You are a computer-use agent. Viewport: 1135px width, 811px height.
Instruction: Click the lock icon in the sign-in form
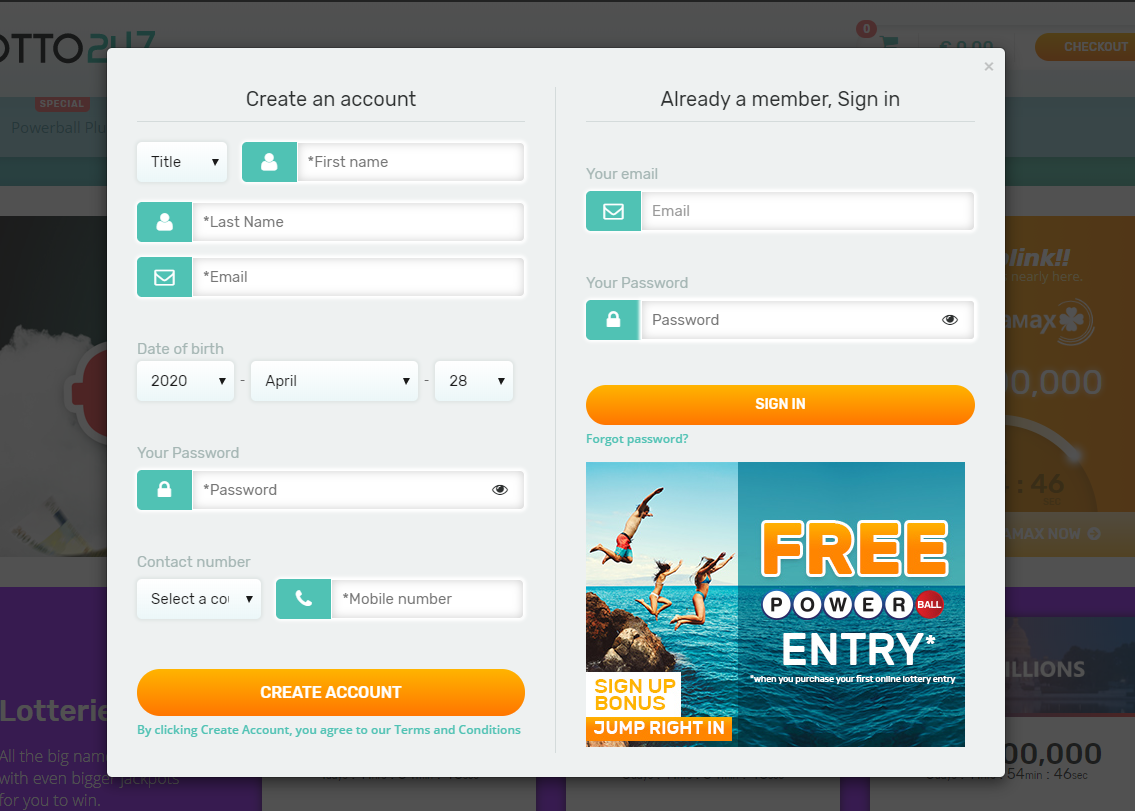[x=613, y=319]
